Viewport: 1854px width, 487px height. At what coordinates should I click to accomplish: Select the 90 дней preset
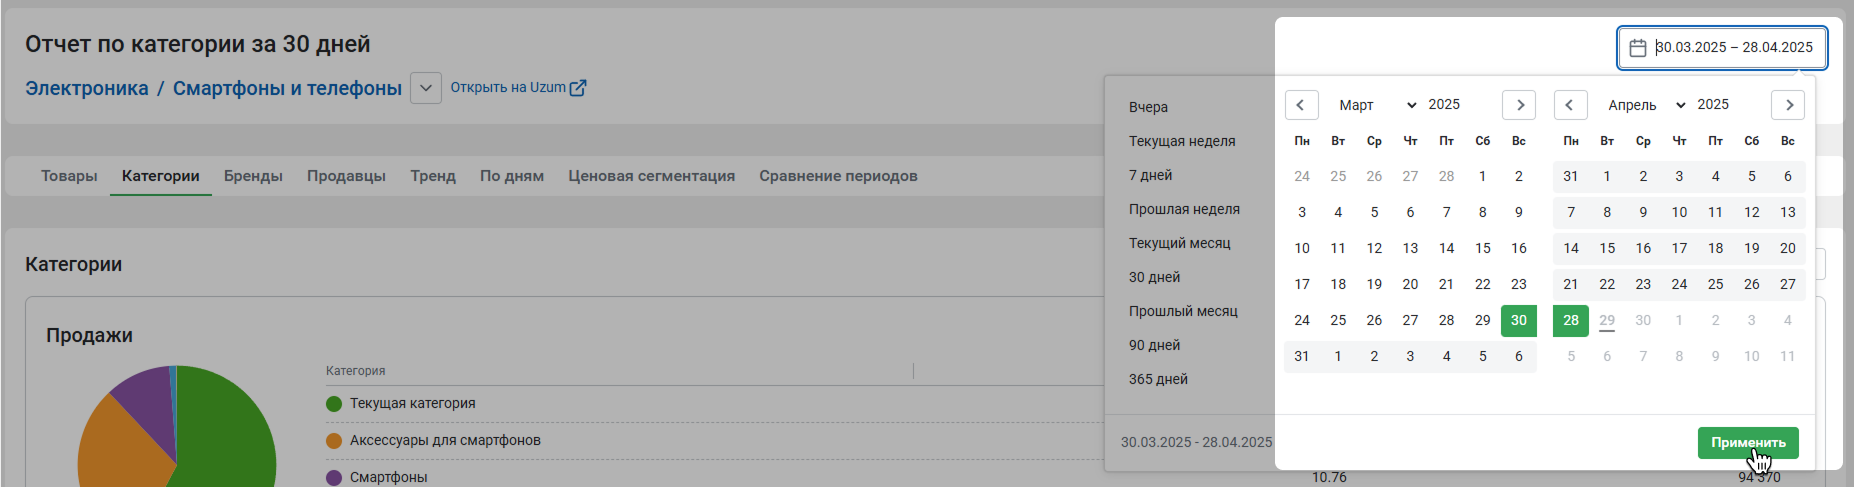pyautogui.click(x=1154, y=345)
